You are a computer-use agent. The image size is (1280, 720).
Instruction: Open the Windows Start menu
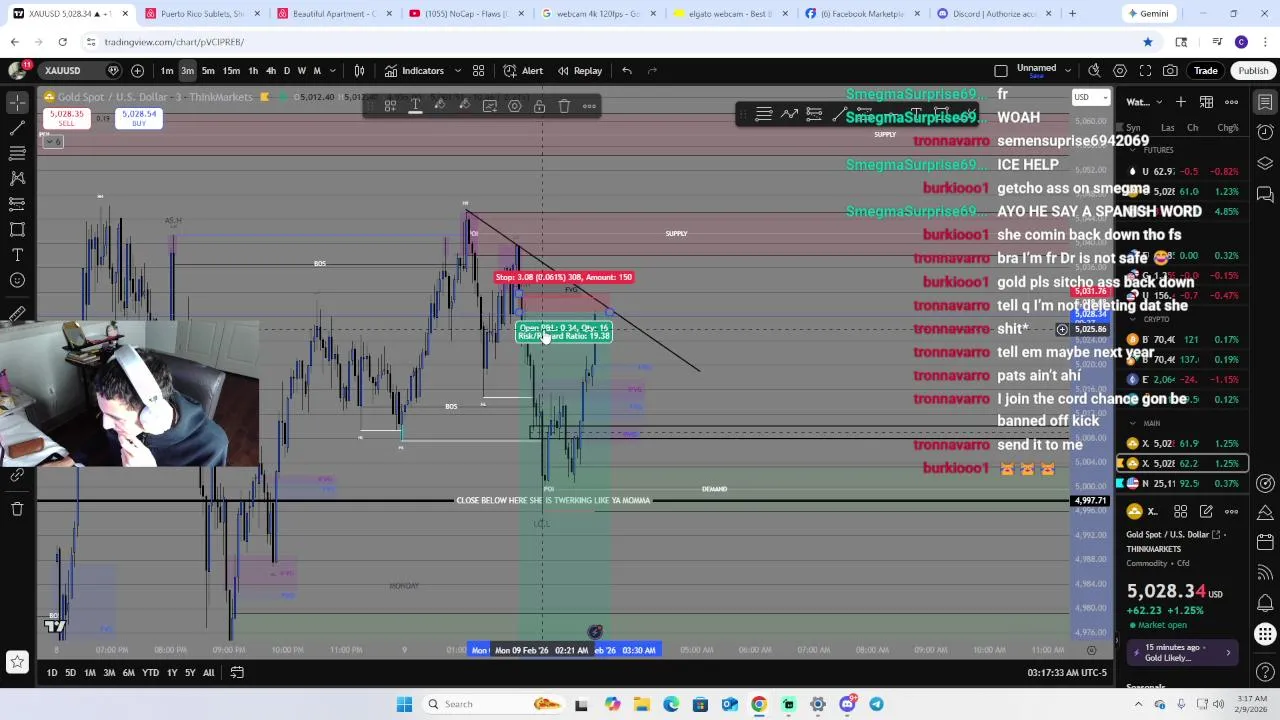tap(404, 704)
